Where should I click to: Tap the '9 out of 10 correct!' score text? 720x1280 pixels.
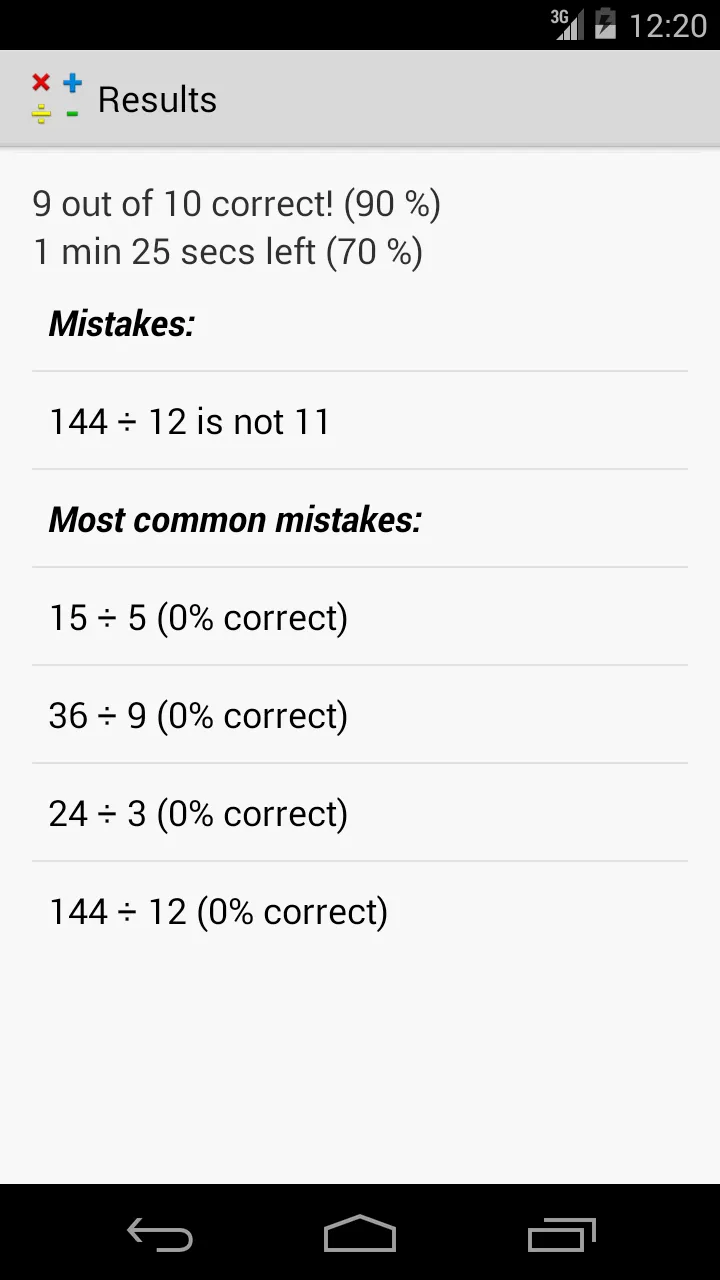coord(183,204)
